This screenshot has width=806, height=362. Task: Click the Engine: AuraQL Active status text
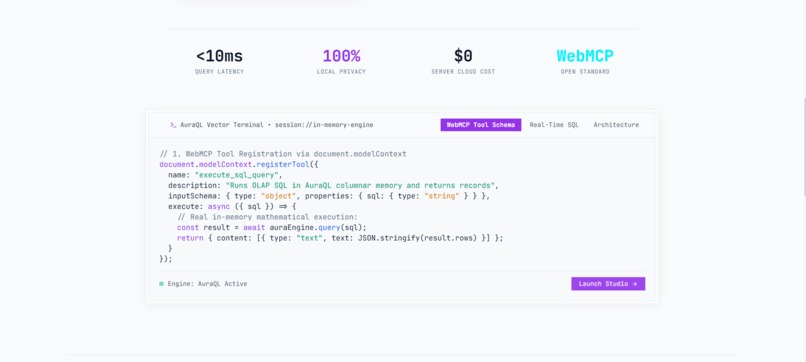point(207,284)
